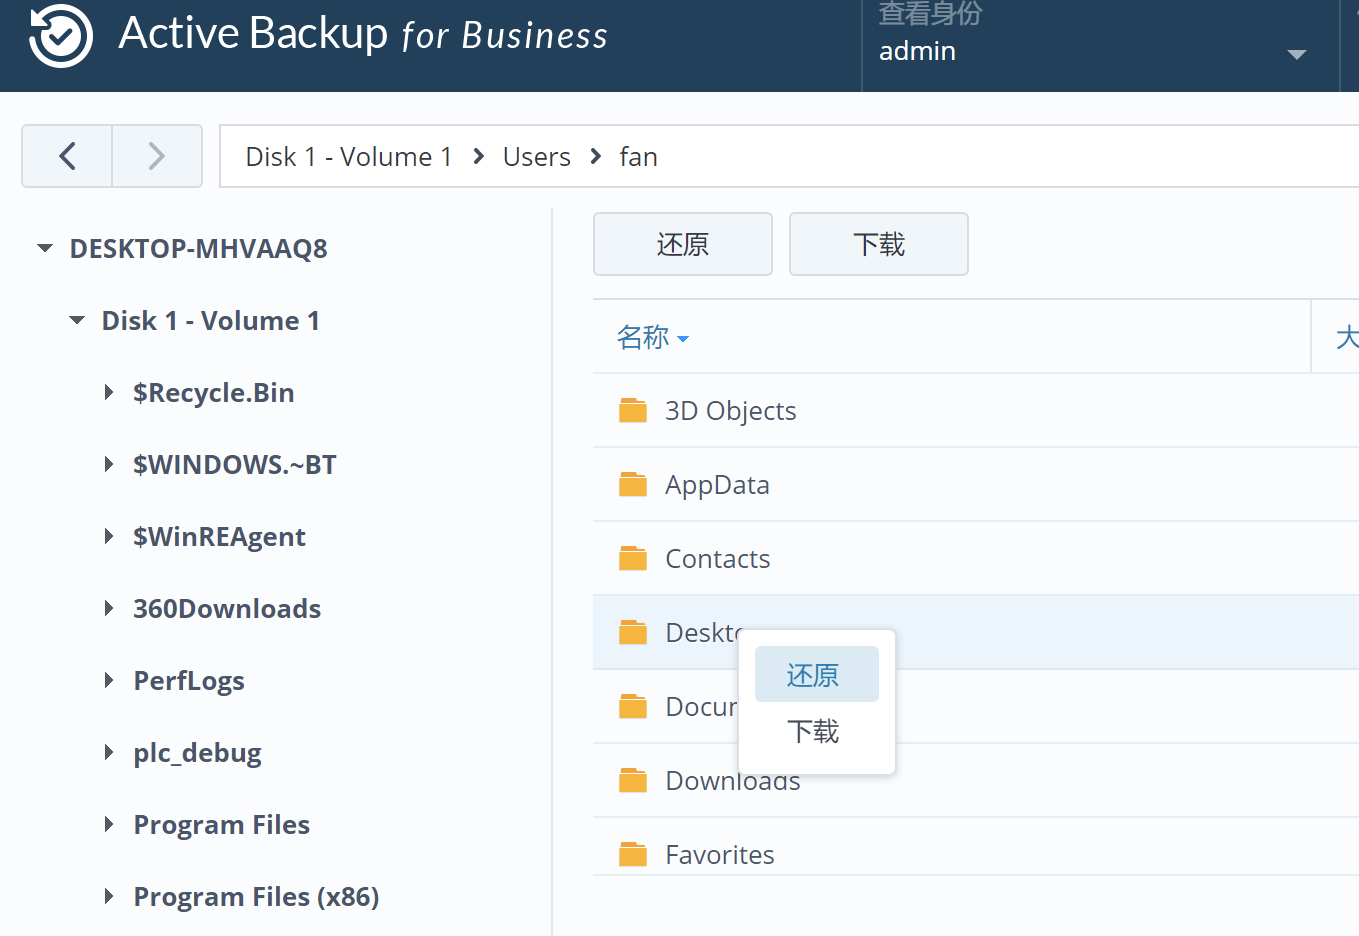Select 360Downloads in the sidebar tree
1359x936 pixels.
227,608
